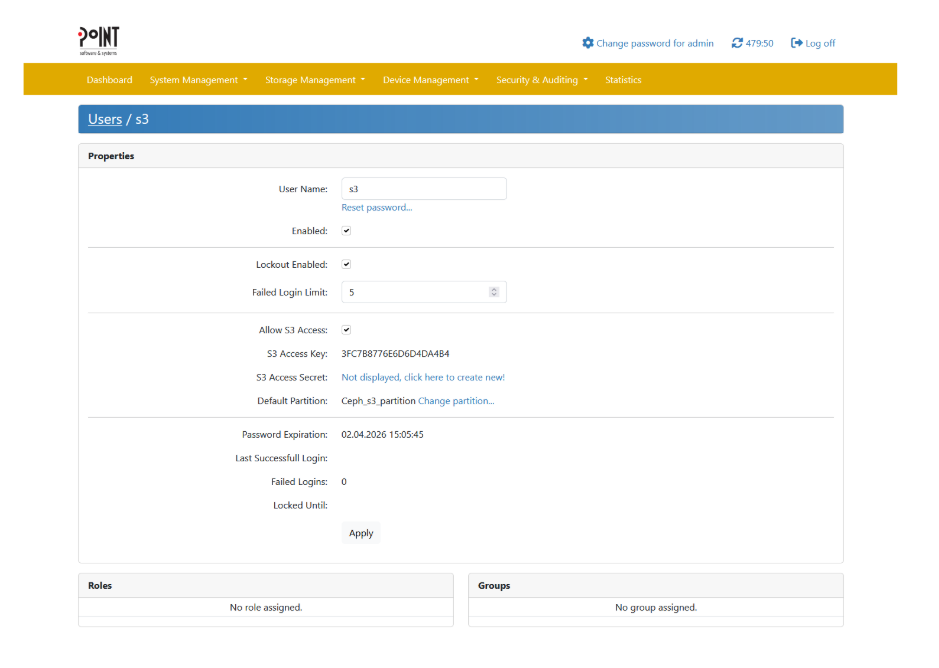Image resolution: width=939 pixels, height=668 pixels.
Task: Click the s3 breadcrumb title text
Action: coord(142,119)
